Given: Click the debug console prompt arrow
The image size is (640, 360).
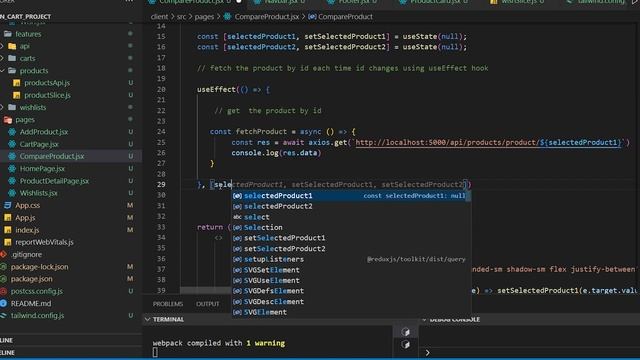Looking at the screenshot, I should pos(427,353).
